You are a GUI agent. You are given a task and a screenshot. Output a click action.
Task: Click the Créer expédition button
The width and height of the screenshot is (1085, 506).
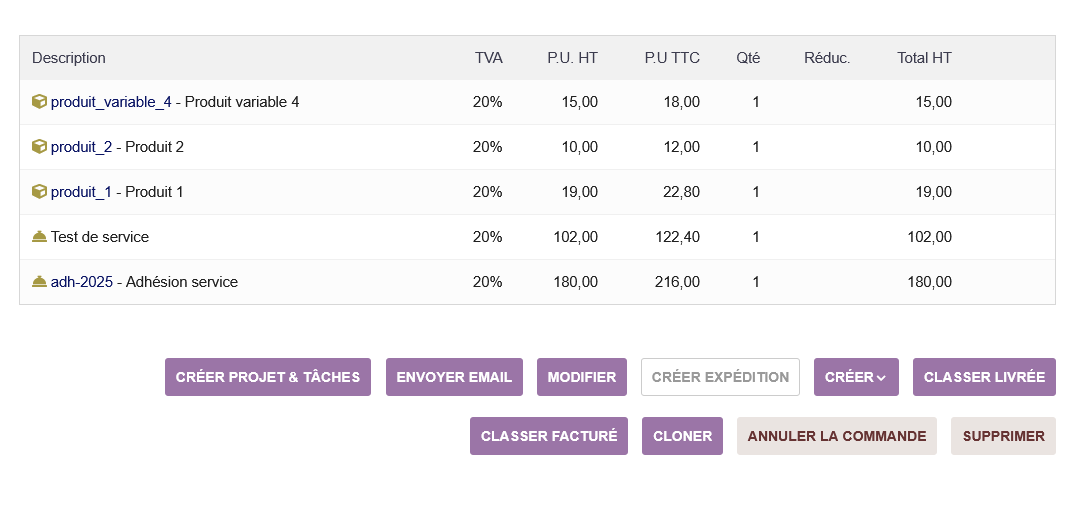pyautogui.click(x=720, y=377)
